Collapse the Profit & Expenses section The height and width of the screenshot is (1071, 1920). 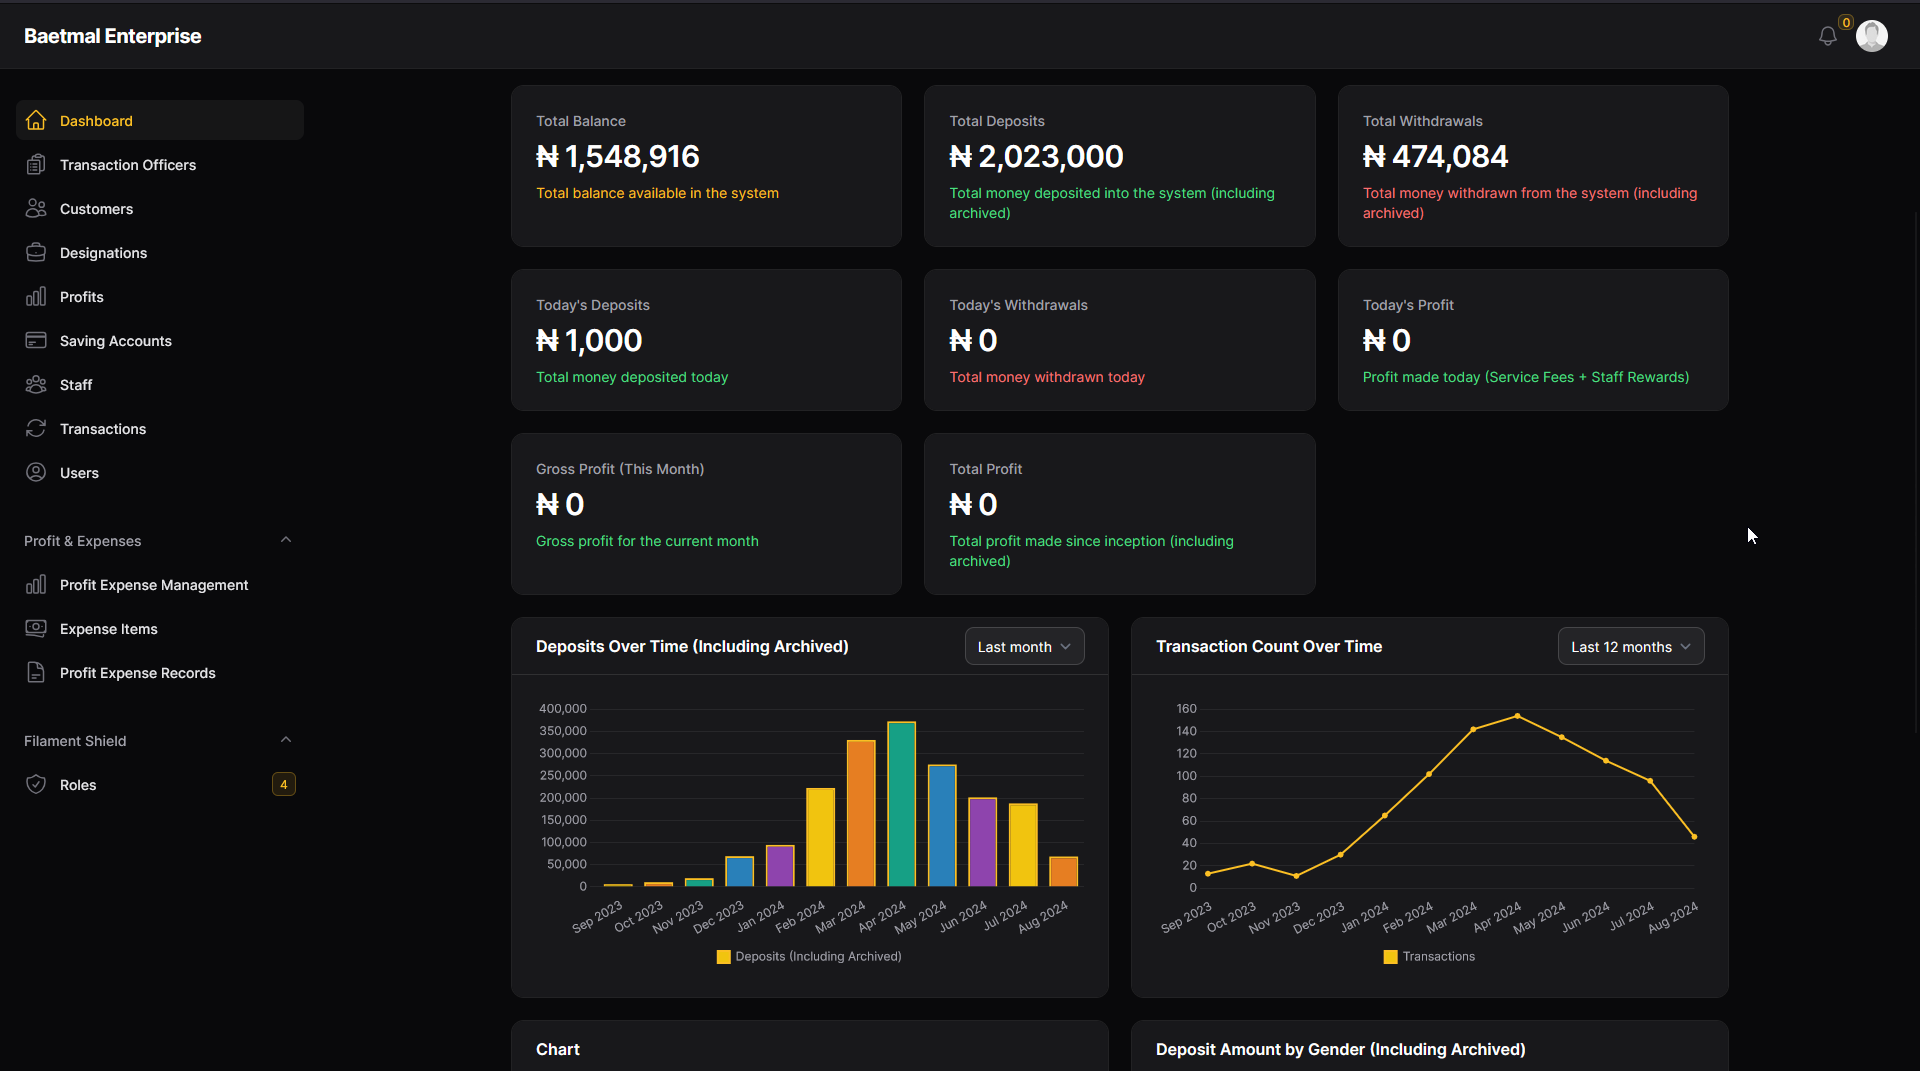click(x=286, y=540)
